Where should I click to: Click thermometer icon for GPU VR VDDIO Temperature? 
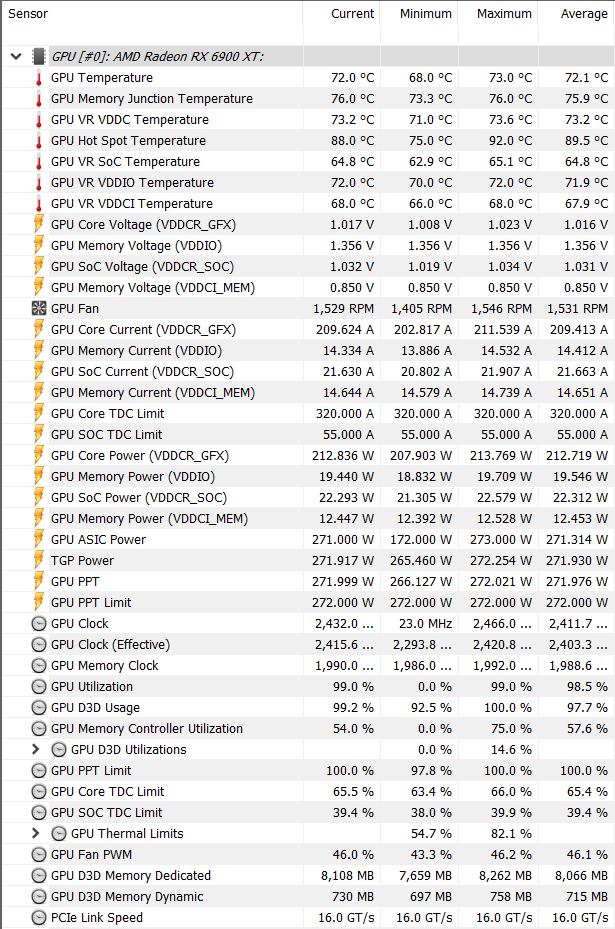[39, 183]
